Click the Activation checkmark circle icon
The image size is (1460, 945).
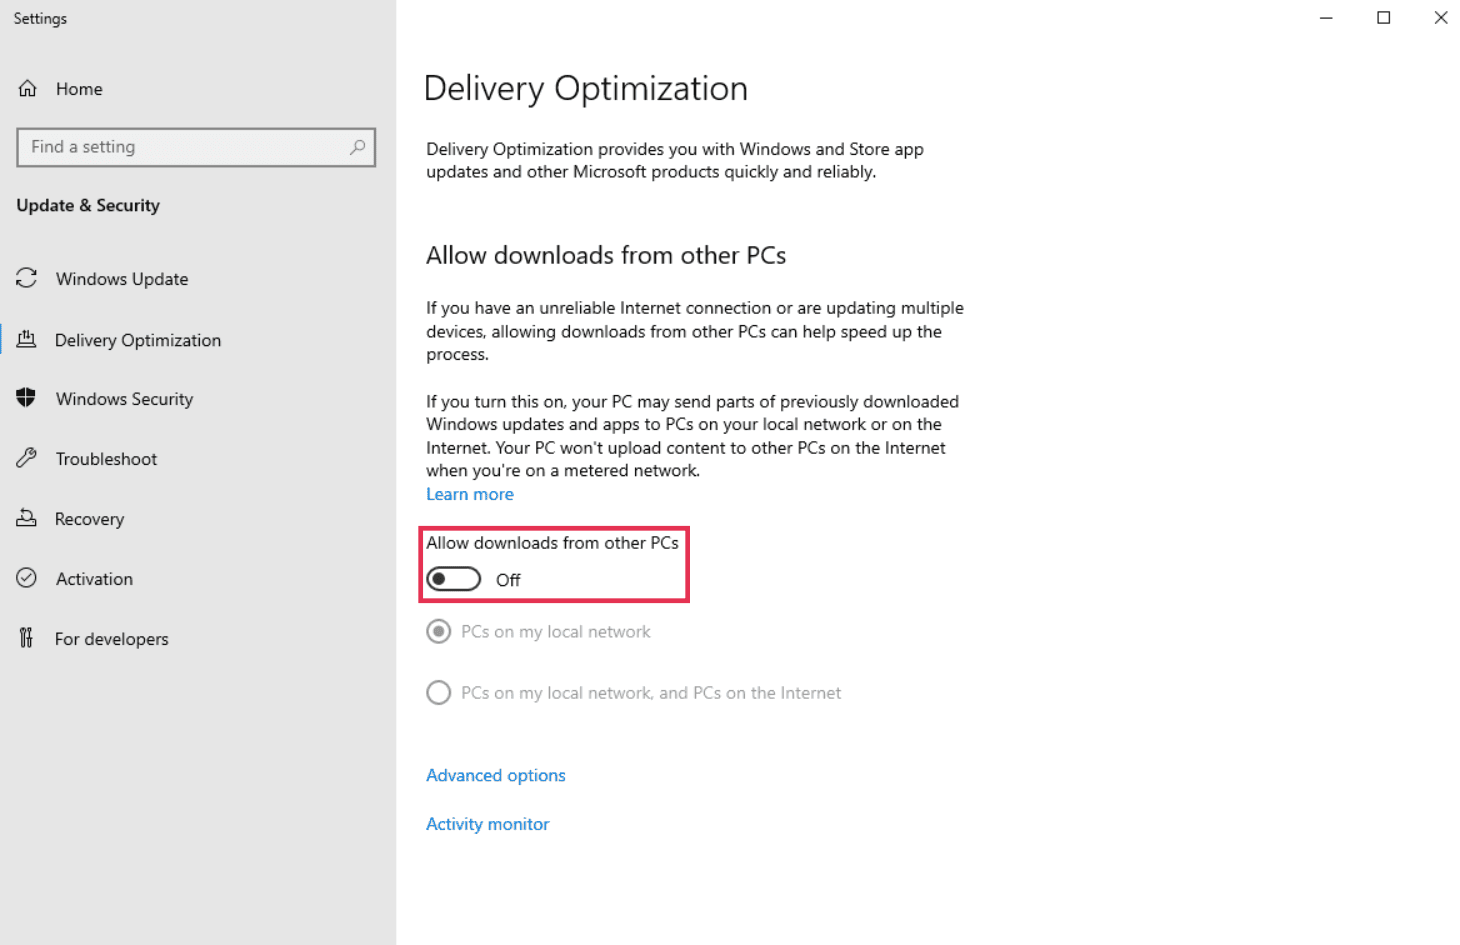click(27, 578)
